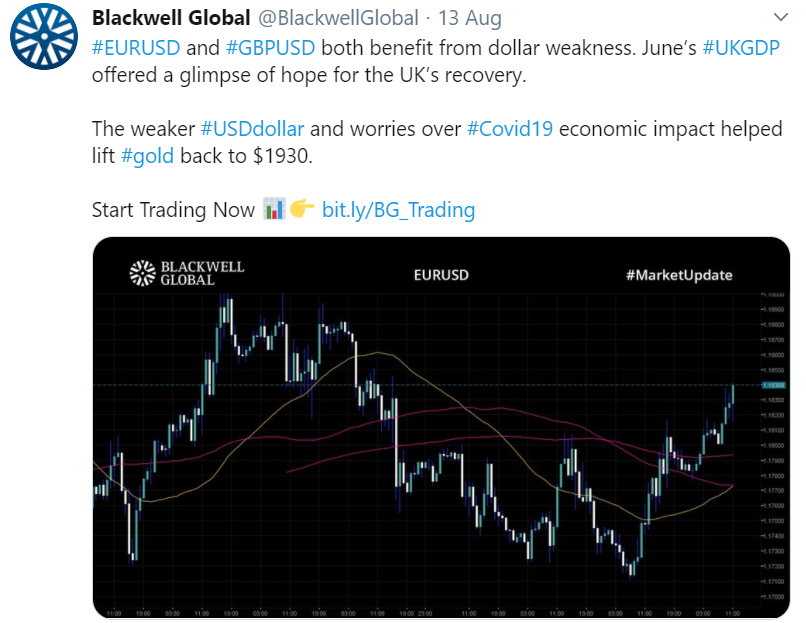Open the #Covid19 hashtag link

(510, 129)
